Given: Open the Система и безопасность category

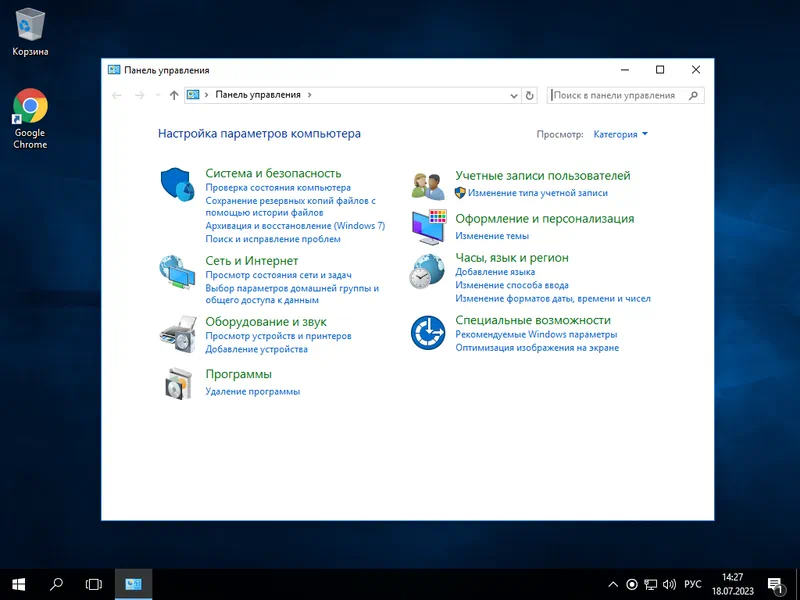Looking at the screenshot, I should pos(273,173).
